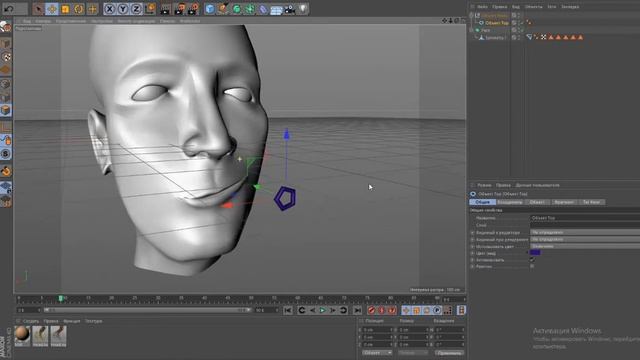The height and width of the screenshot is (360, 640).
Task: Select the highlighted Объект row in Object Manager
Action: pos(496,23)
